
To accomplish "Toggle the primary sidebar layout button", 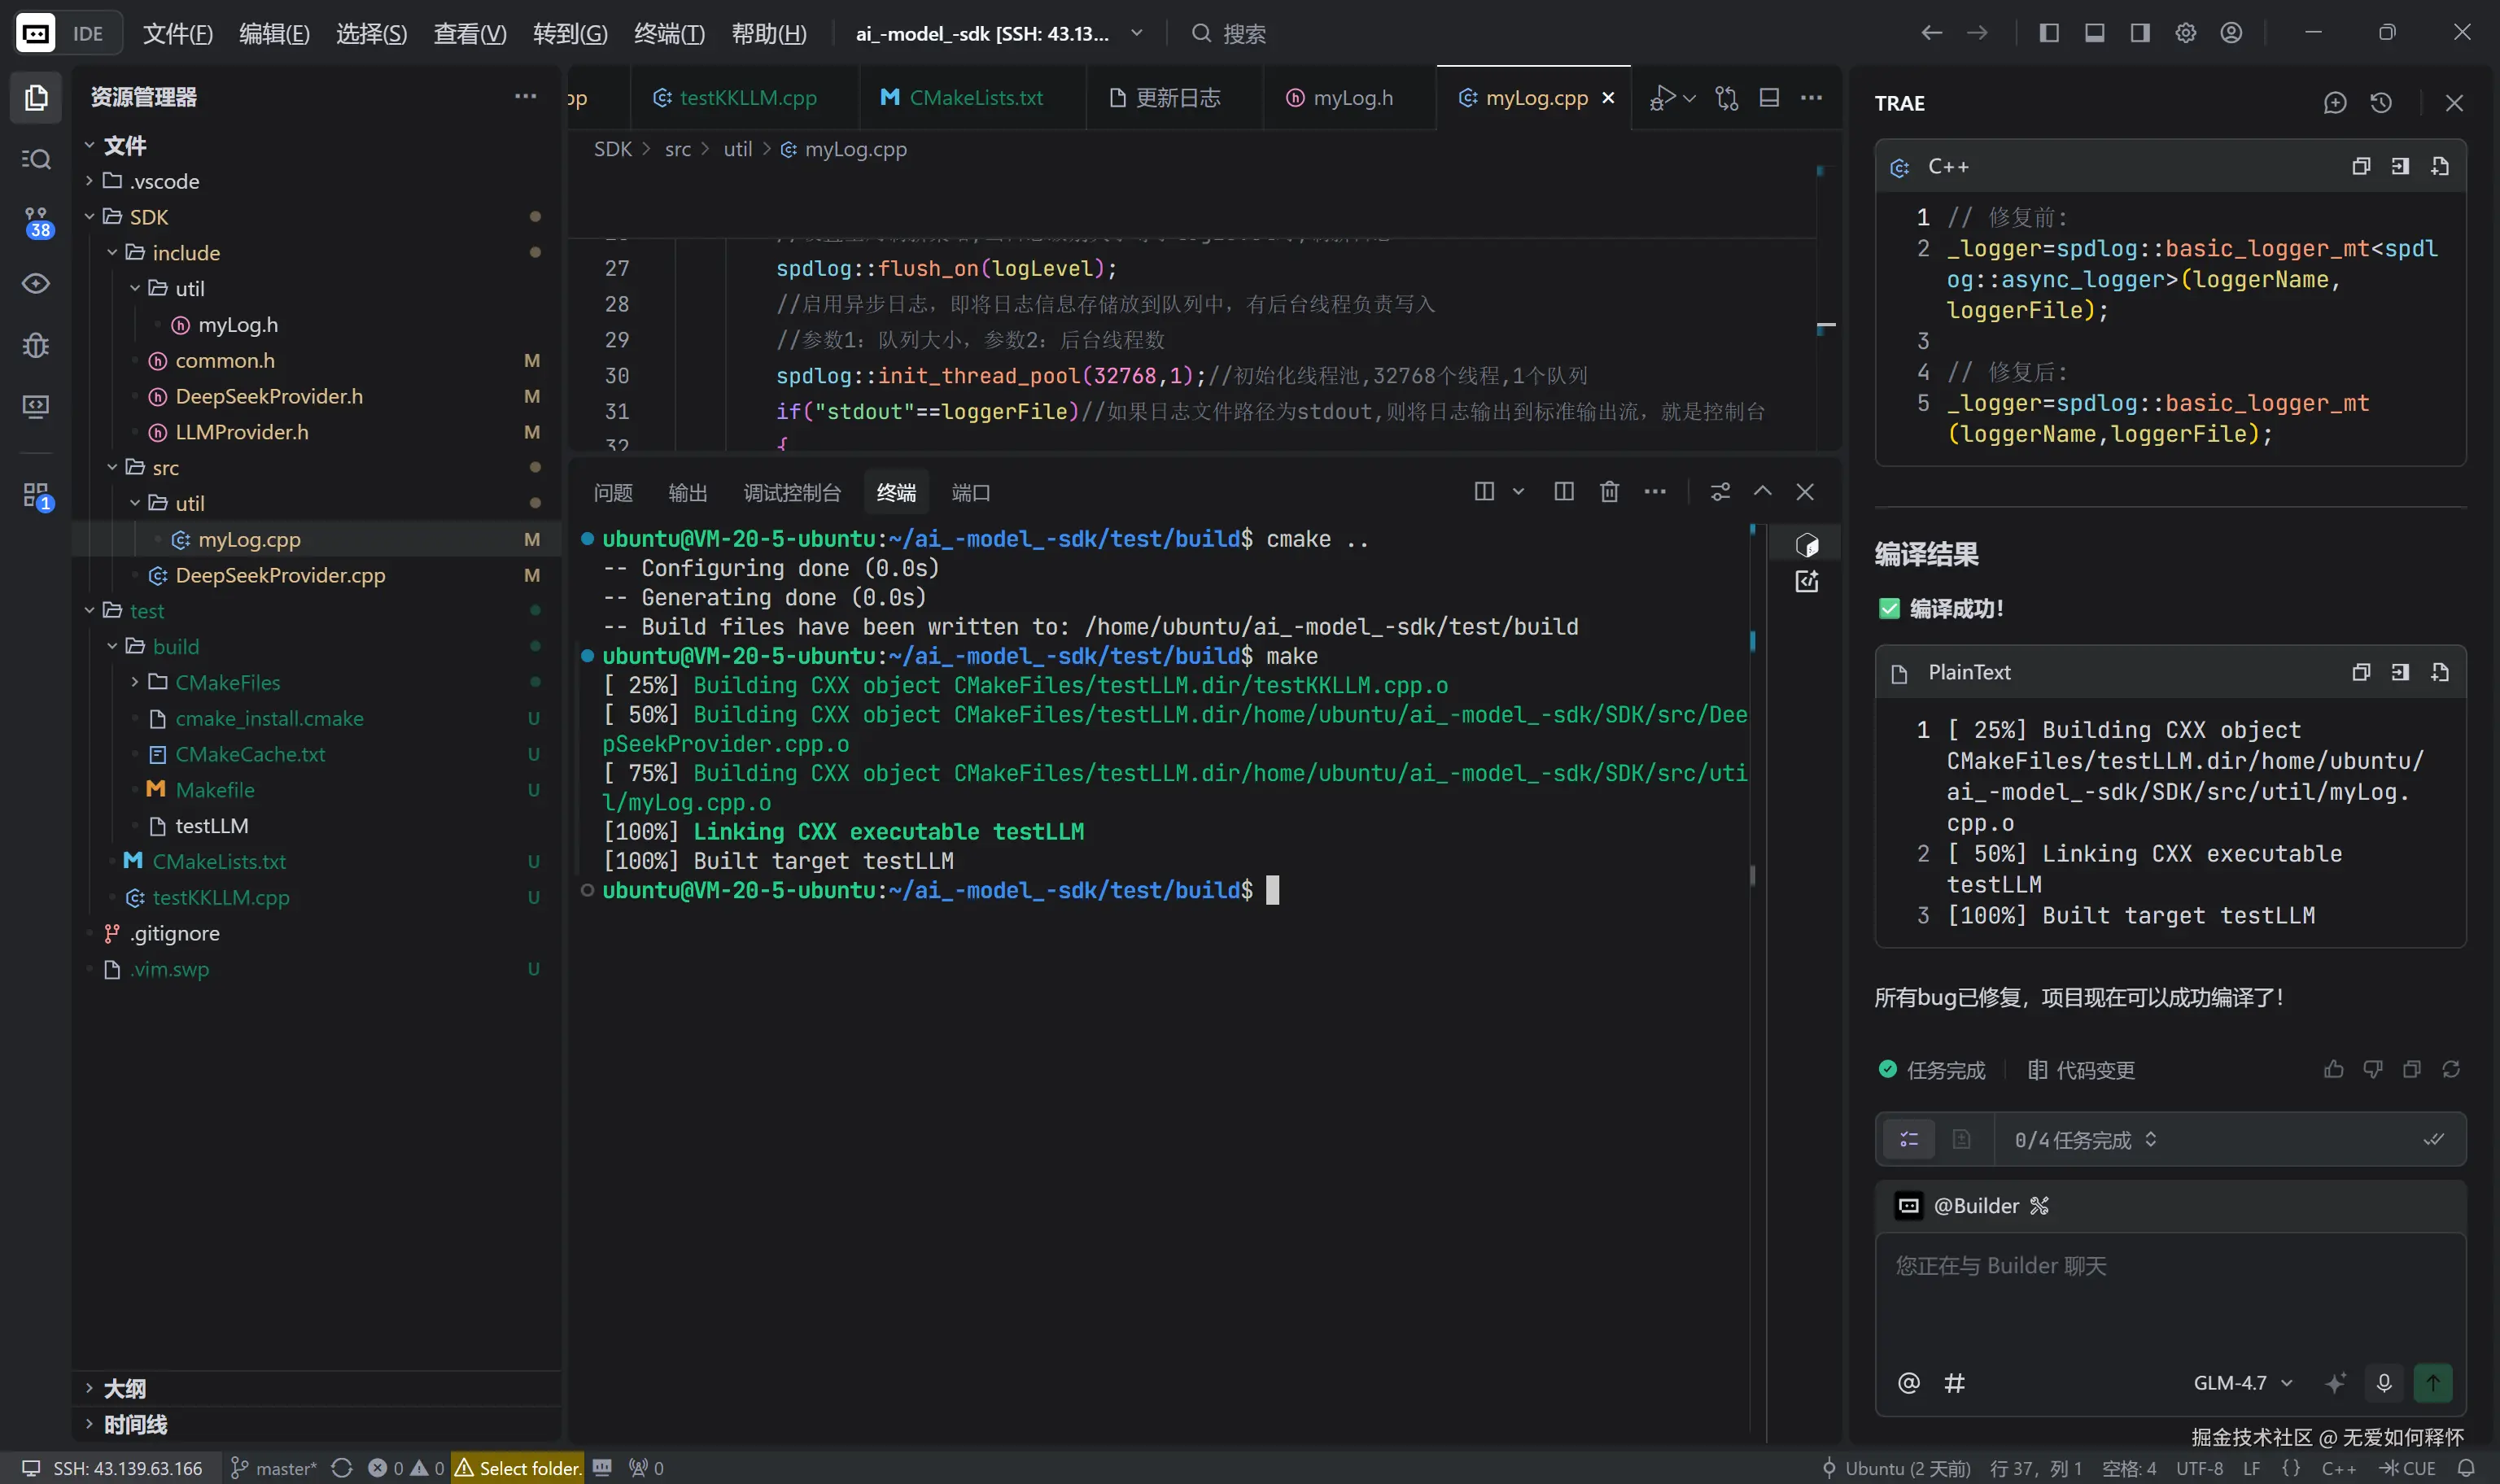I will (2049, 33).
